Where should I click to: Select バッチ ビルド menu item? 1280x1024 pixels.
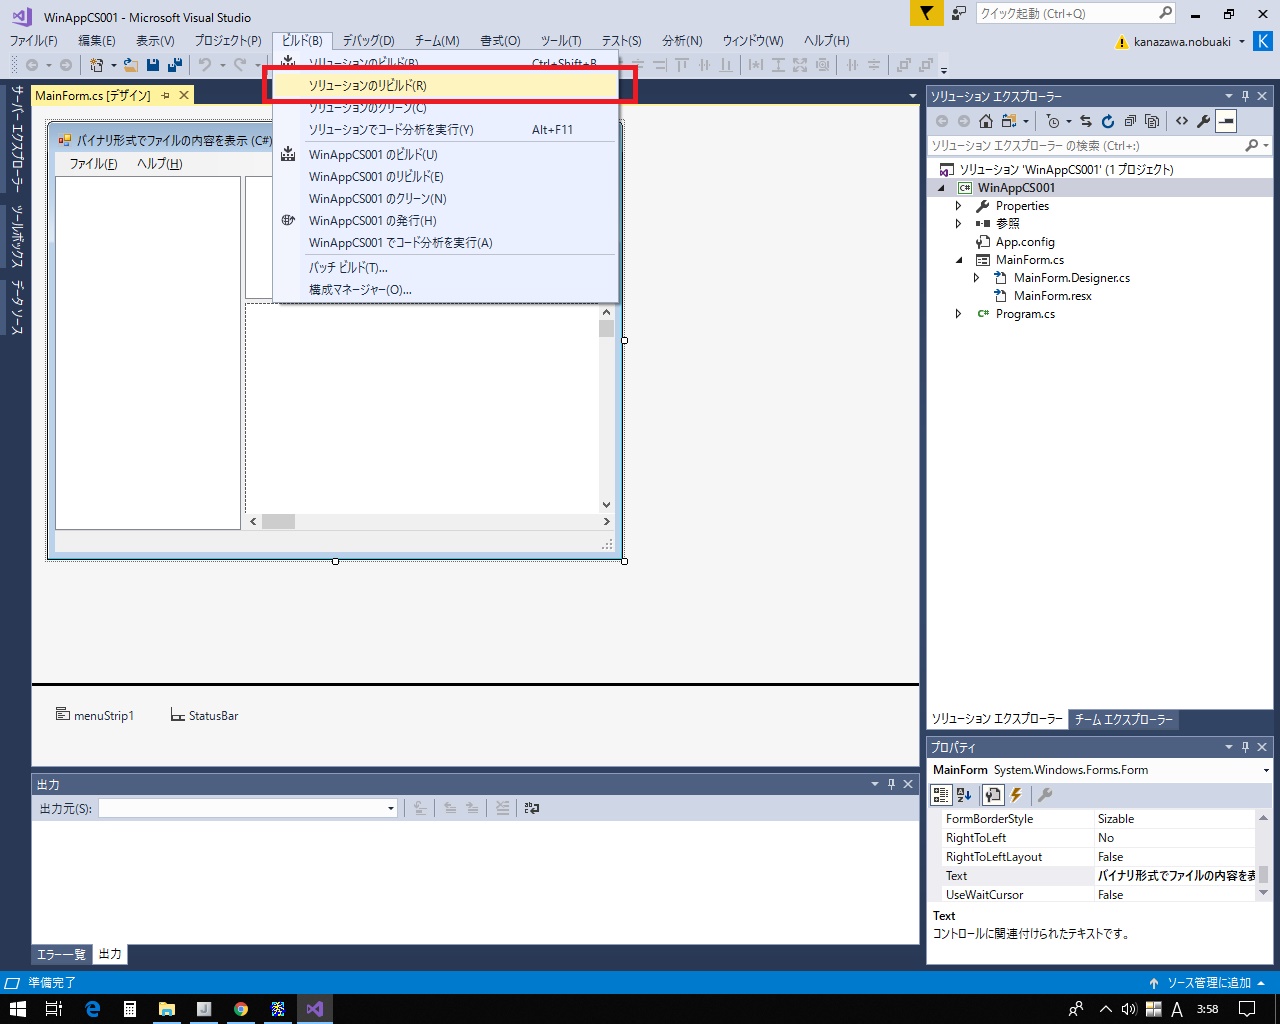click(445, 268)
